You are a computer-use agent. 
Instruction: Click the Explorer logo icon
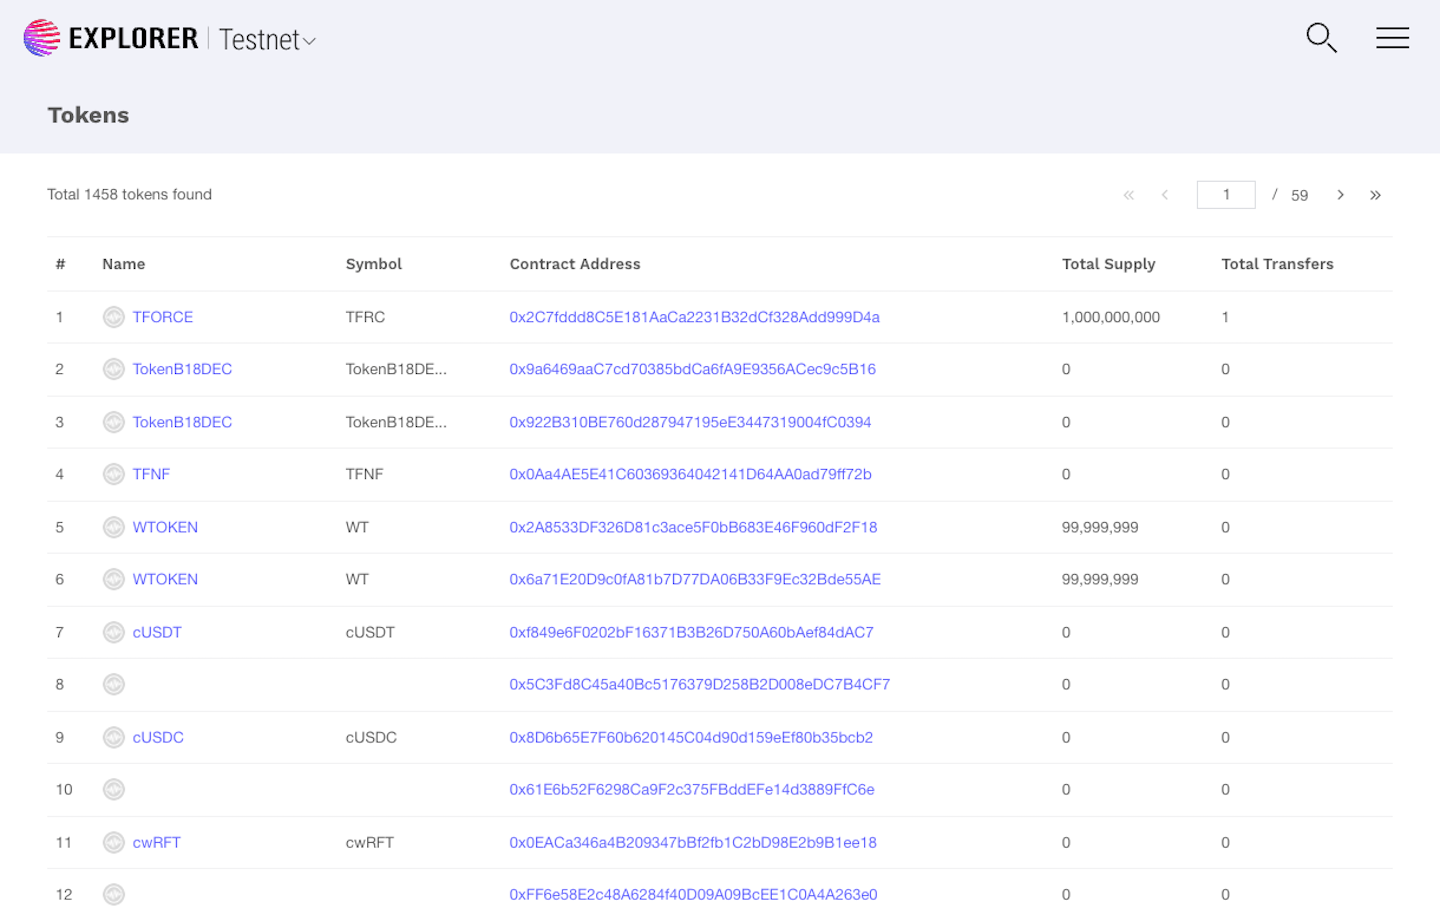point(42,38)
